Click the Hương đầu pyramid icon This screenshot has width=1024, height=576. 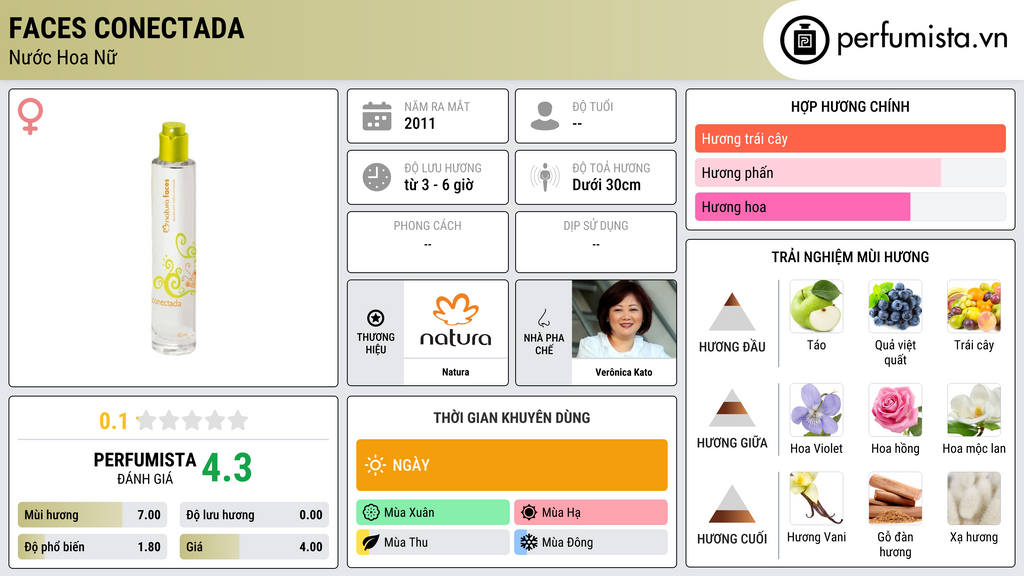point(732,312)
